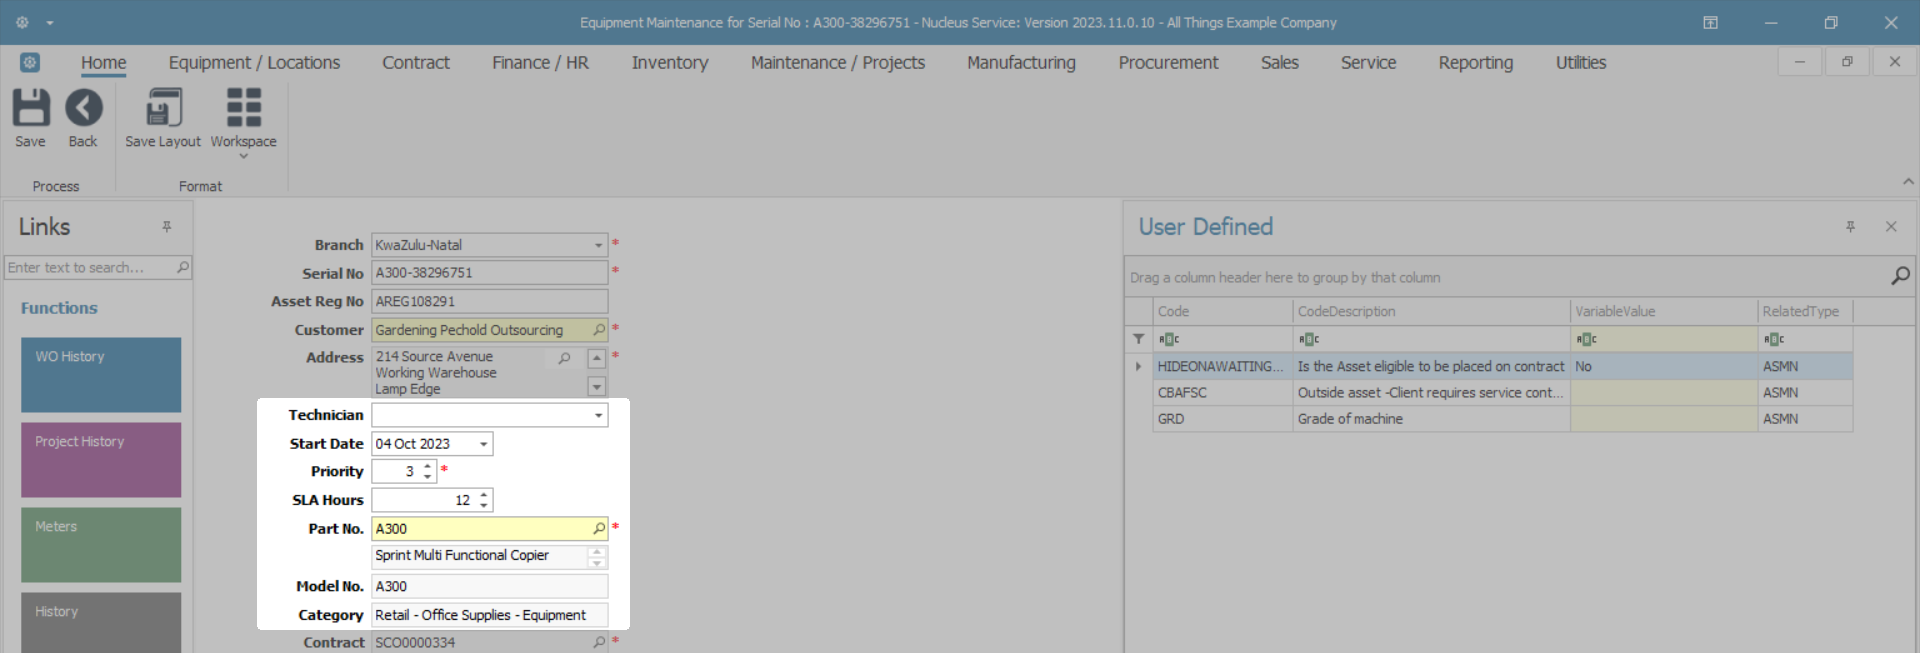Click the RelatedType filter condition icon
Viewport: 1920px width, 653px height.
(x=1774, y=339)
